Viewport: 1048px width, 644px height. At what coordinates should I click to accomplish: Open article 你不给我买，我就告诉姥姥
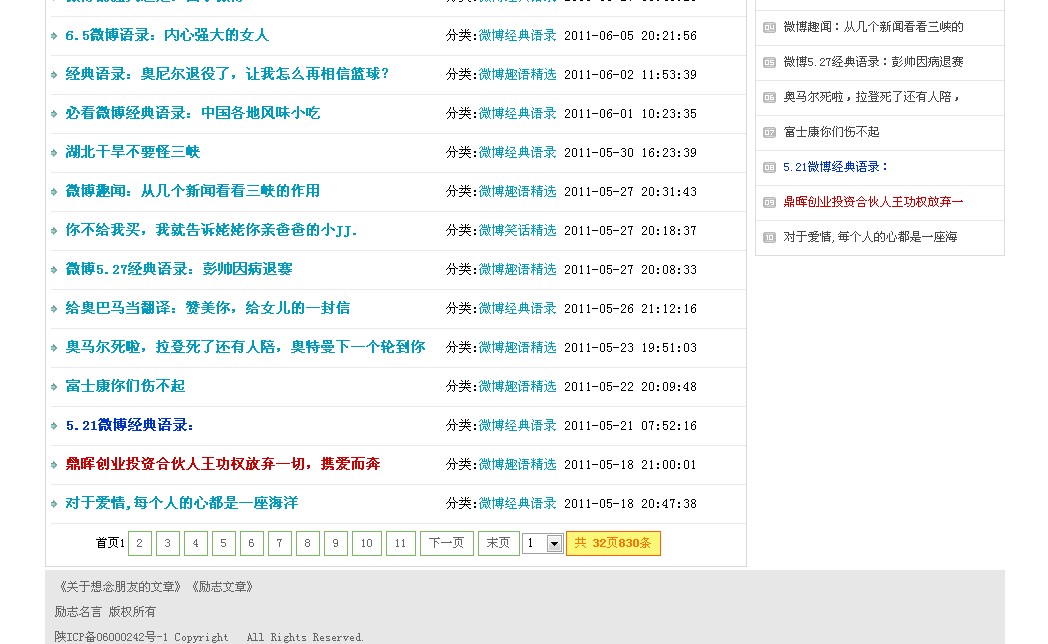pyautogui.click(x=211, y=230)
